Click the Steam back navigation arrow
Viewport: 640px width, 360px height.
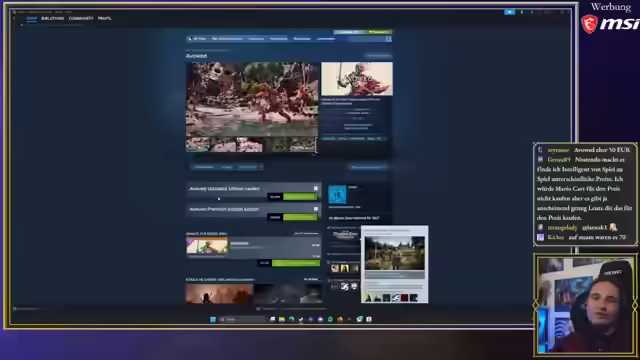click(x=14, y=18)
